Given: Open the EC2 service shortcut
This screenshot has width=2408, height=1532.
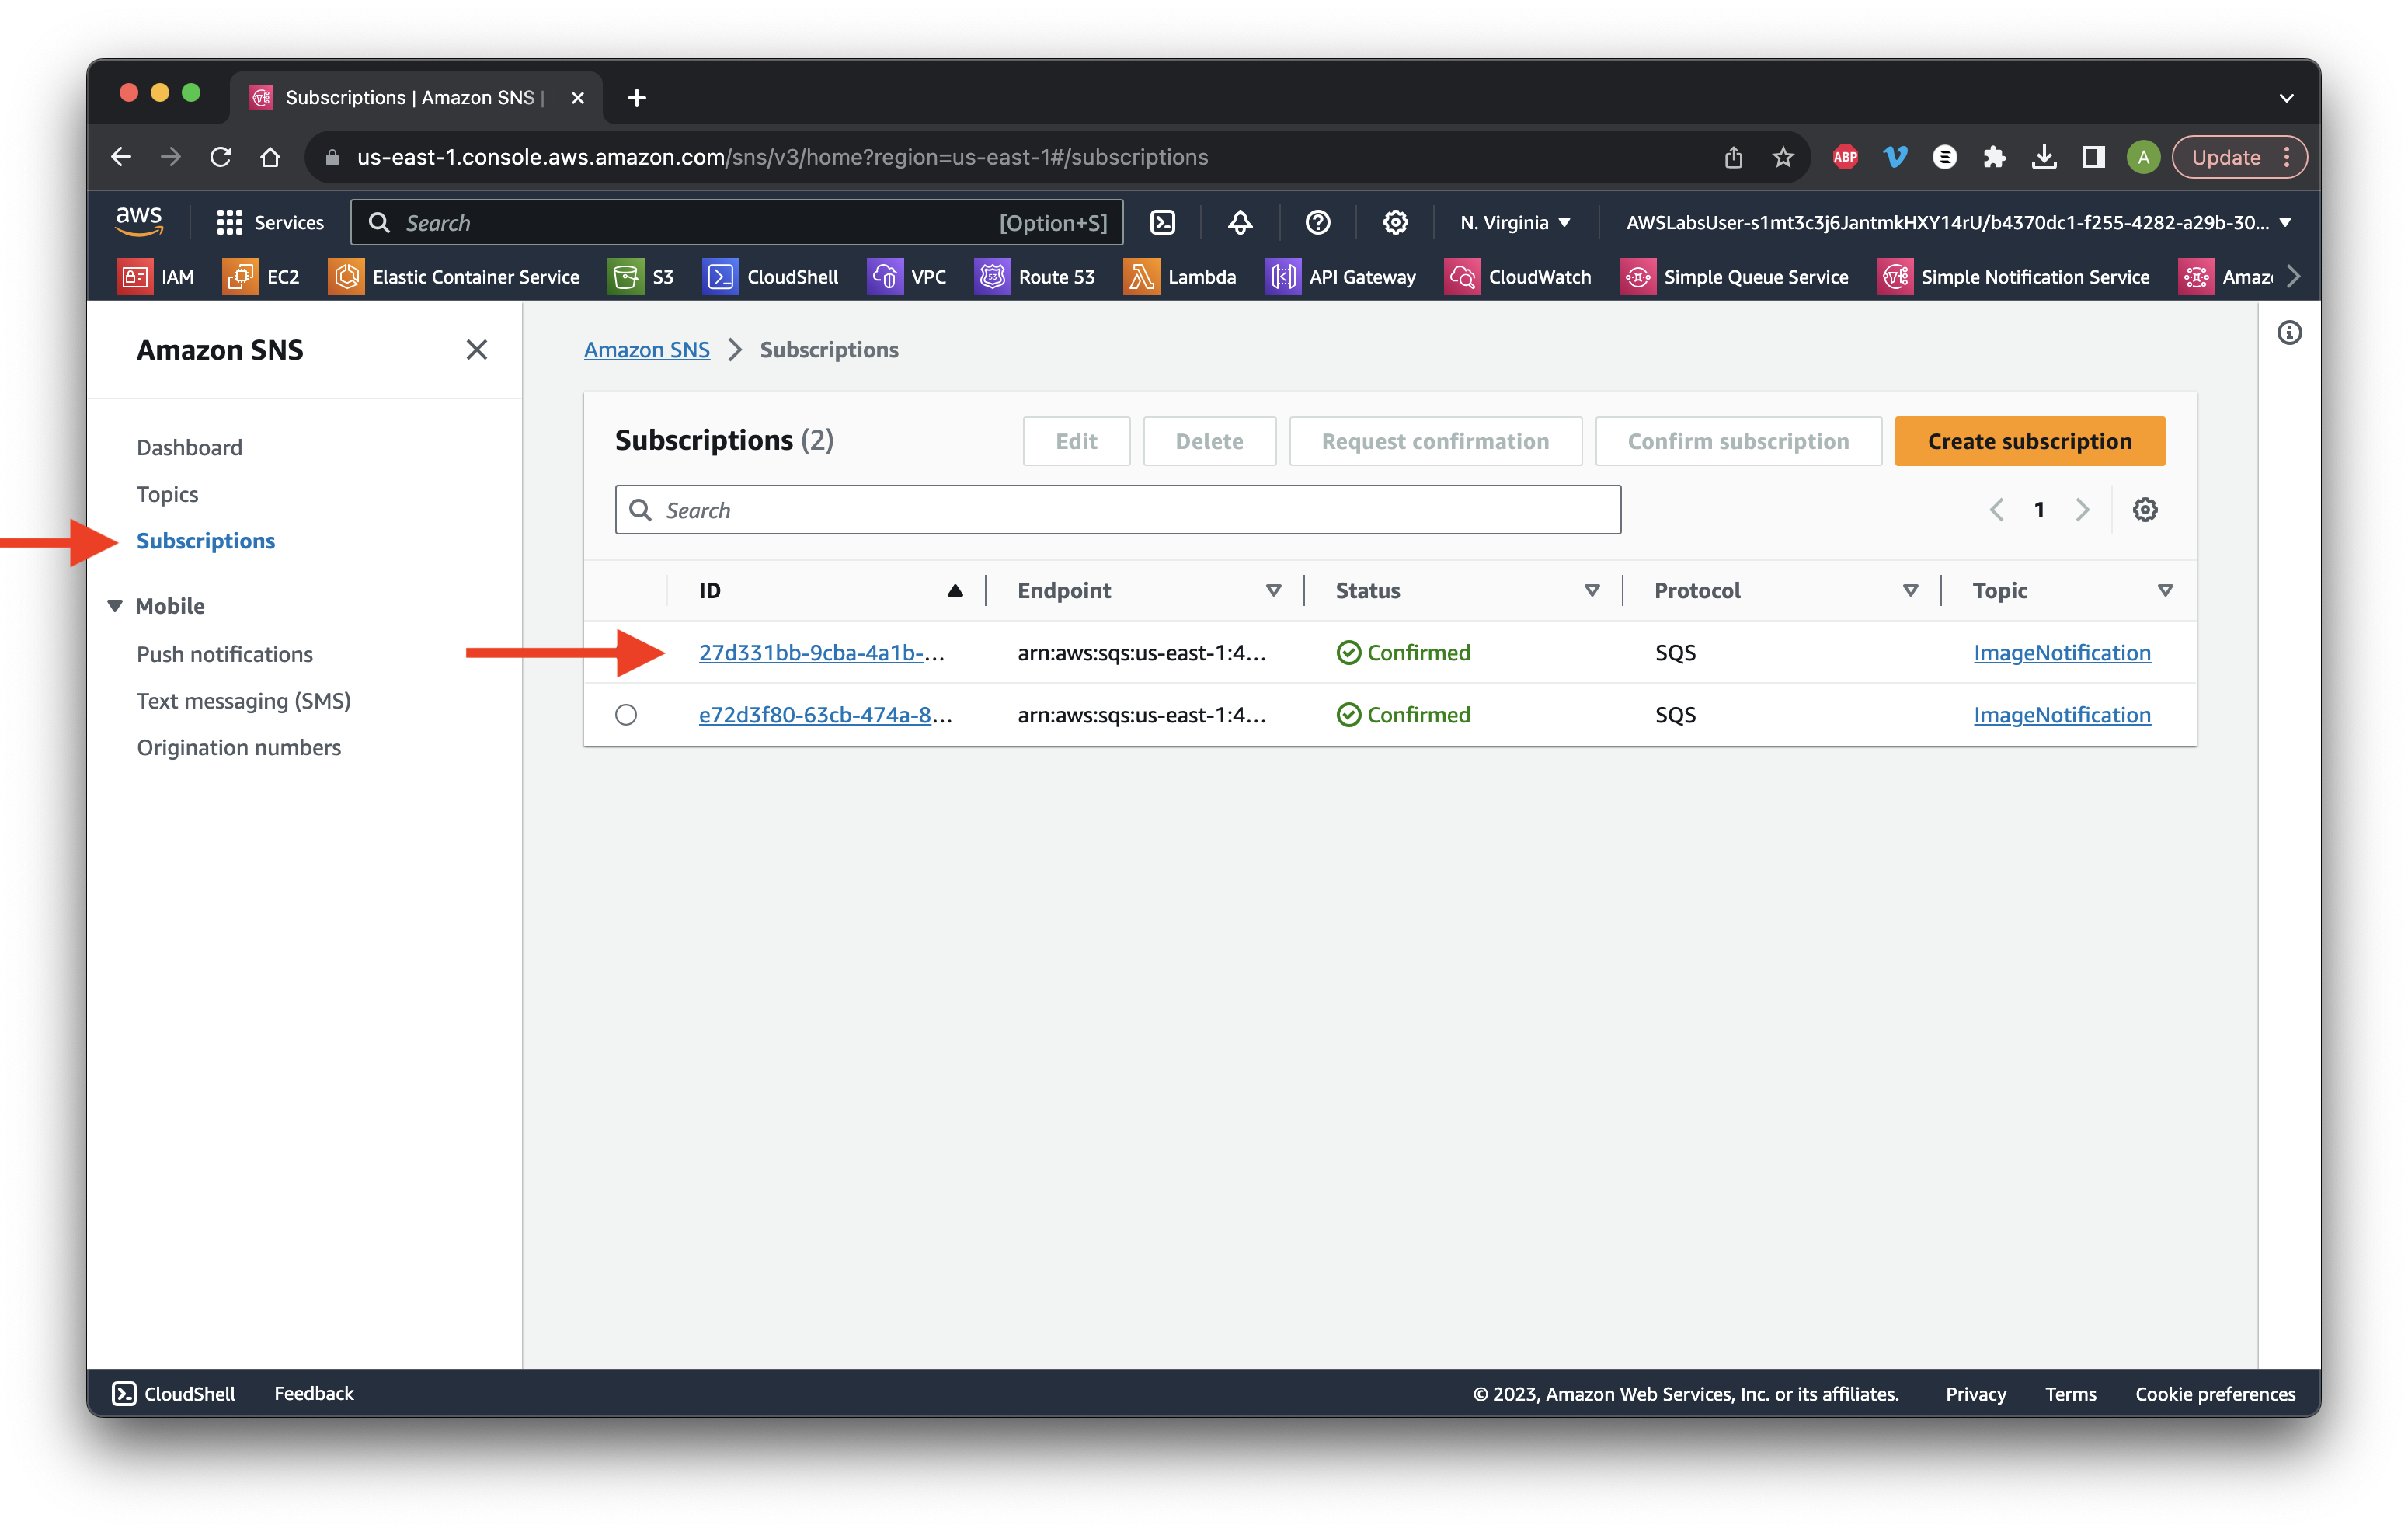Looking at the screenshot, I should pyautogui.click(x=262, y=277).
